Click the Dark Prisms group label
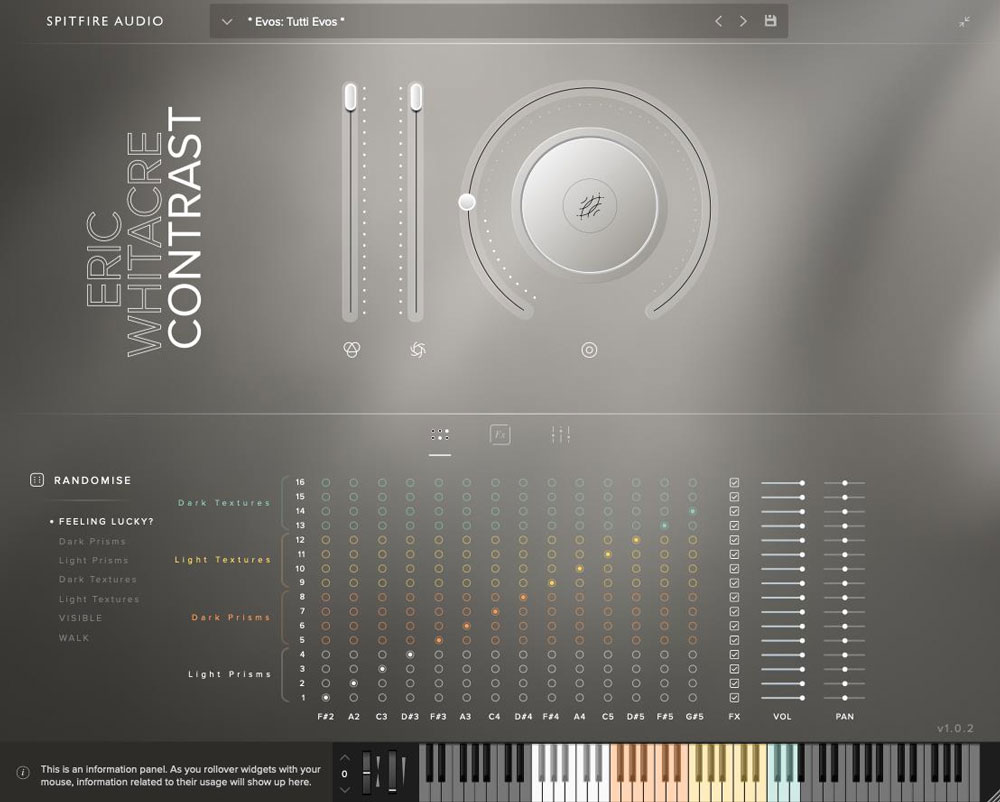Viewport: 1000px width, 802px height. point(231,617)
